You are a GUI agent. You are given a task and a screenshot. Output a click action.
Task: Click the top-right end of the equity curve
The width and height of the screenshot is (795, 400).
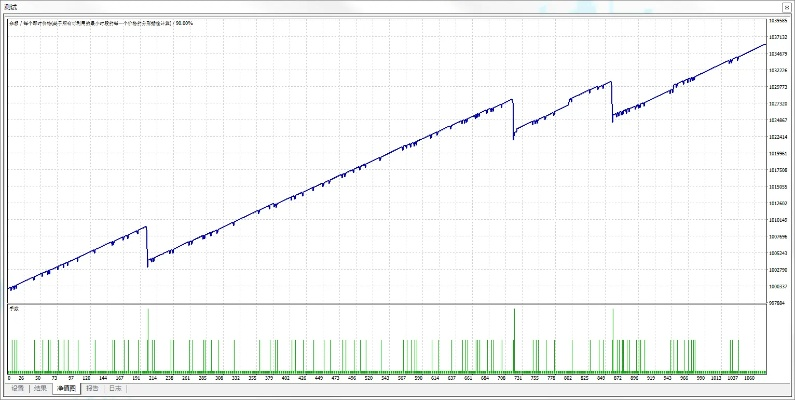click(765, 45)
